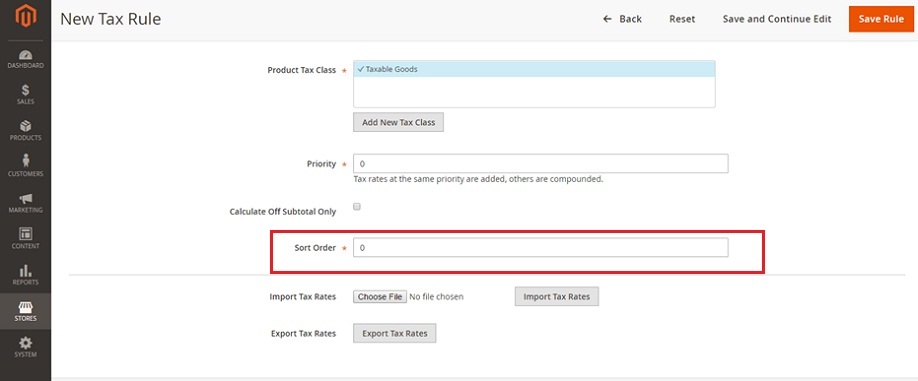Click the Magento logo icon
This screenshot has height=381, width=918.
25,16
